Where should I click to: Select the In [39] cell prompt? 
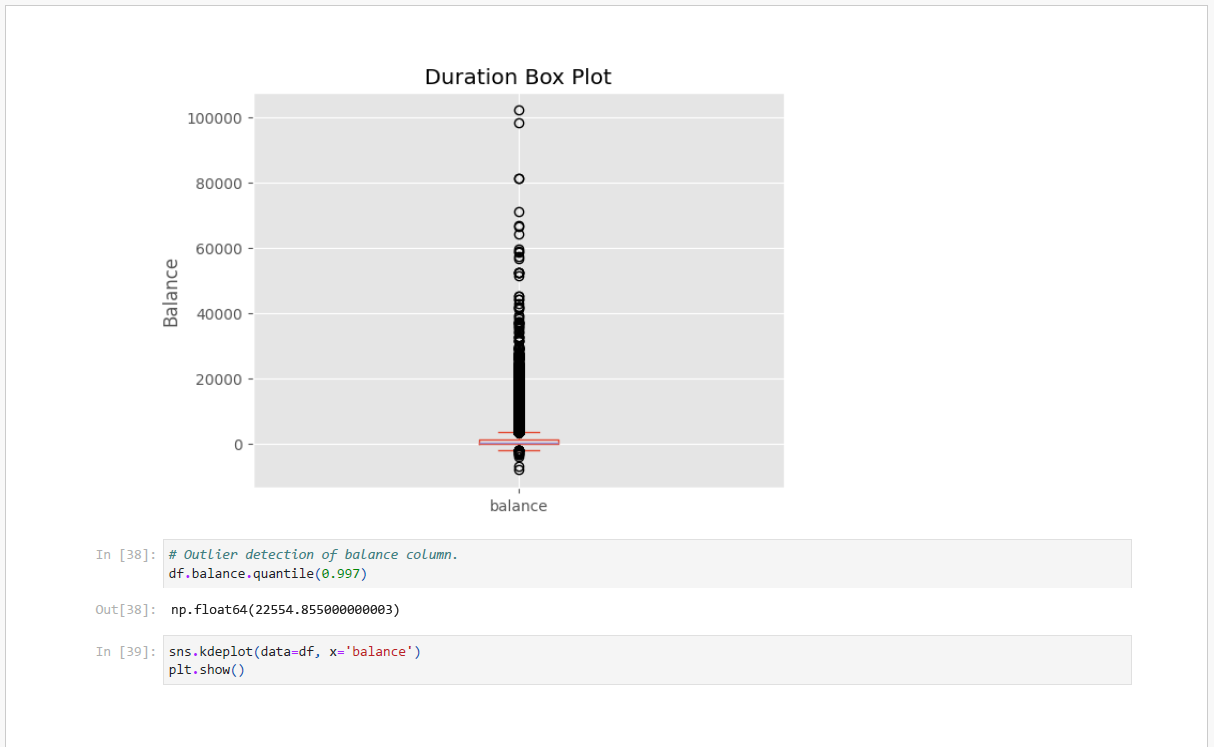125,652
